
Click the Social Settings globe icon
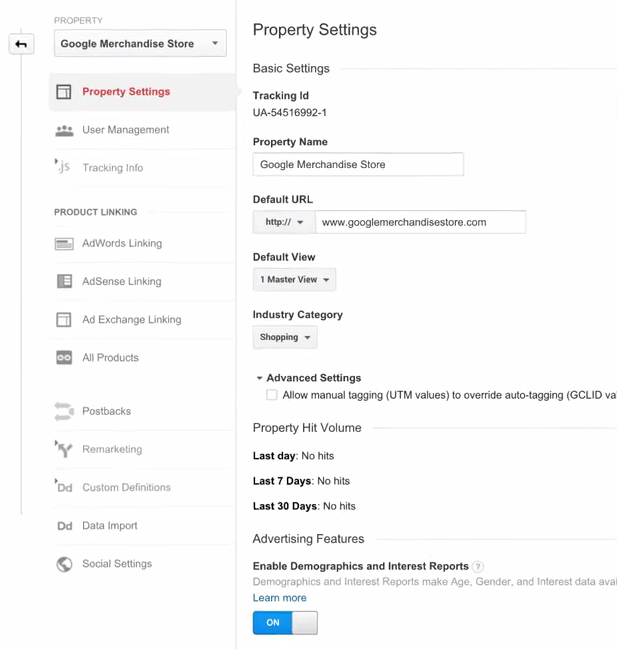(x=64, y=564)
